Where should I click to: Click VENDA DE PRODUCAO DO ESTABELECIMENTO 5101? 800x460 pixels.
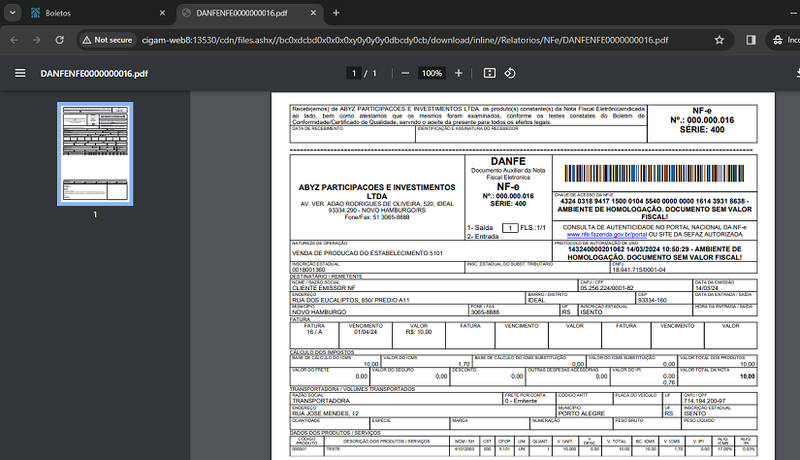click(x=367, y=253)
